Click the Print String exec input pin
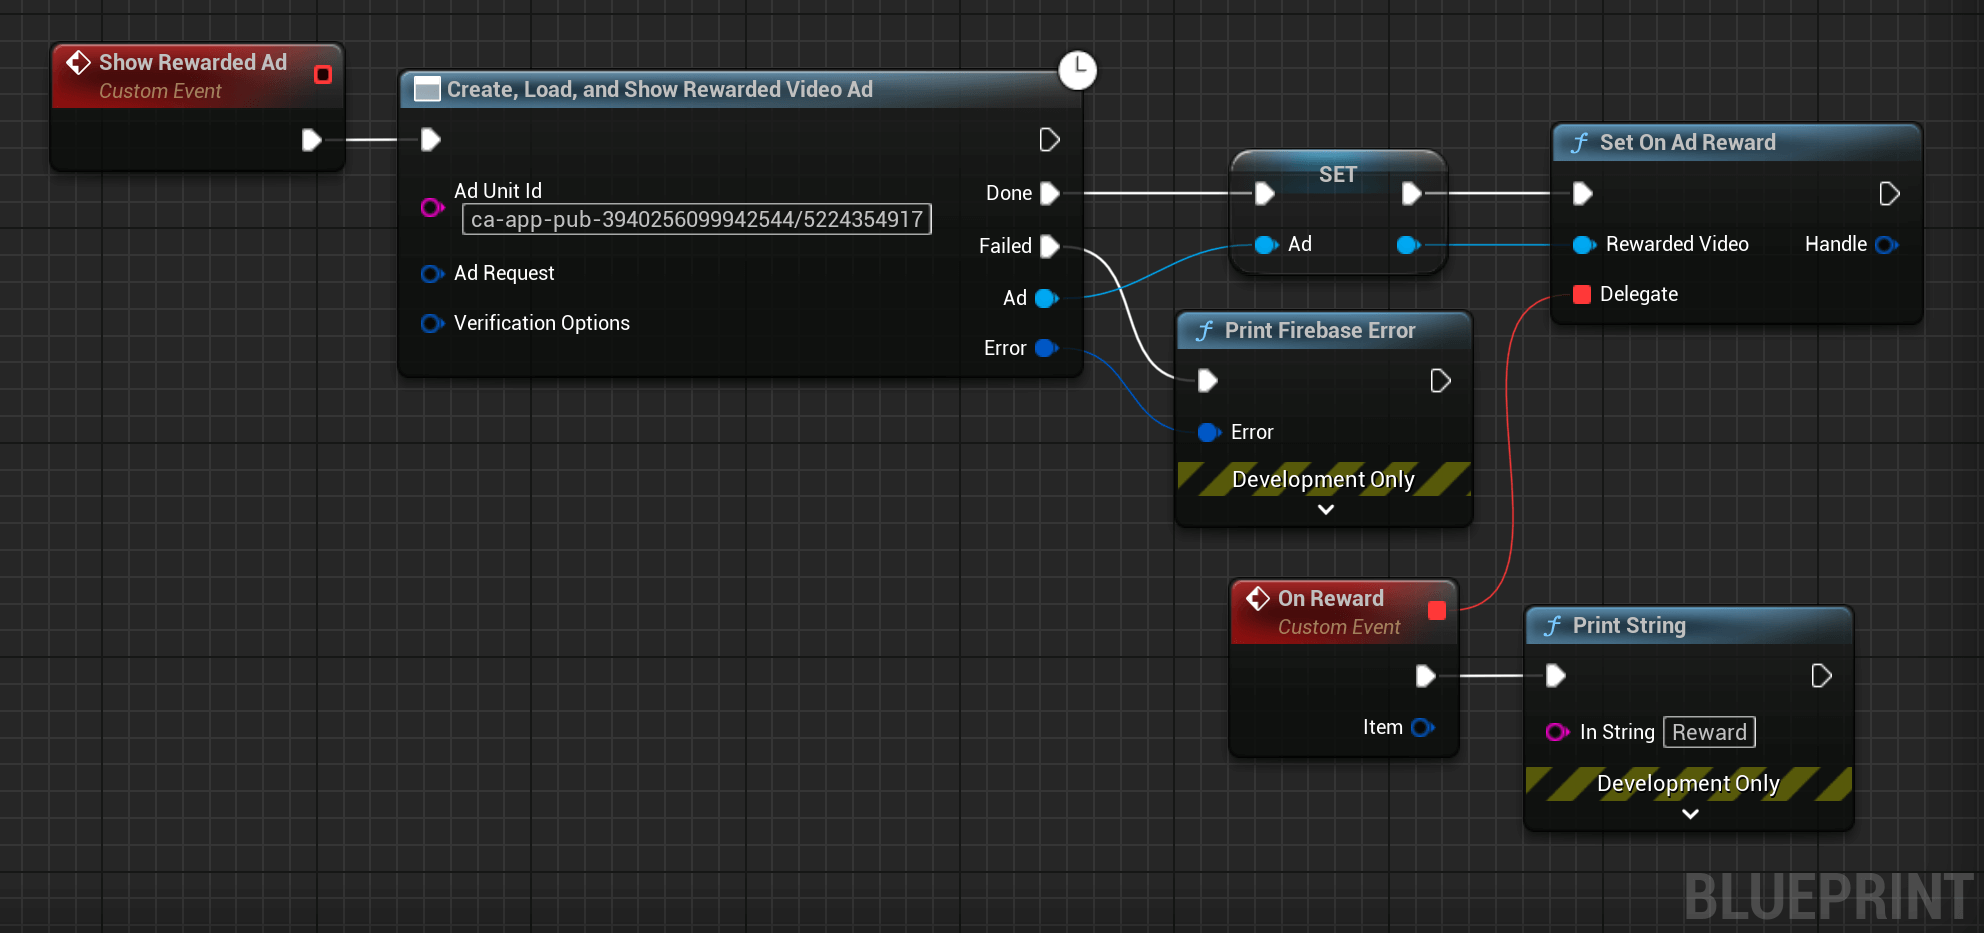Viewport: 1984px width, 933px height. (x=1555, y=677)
